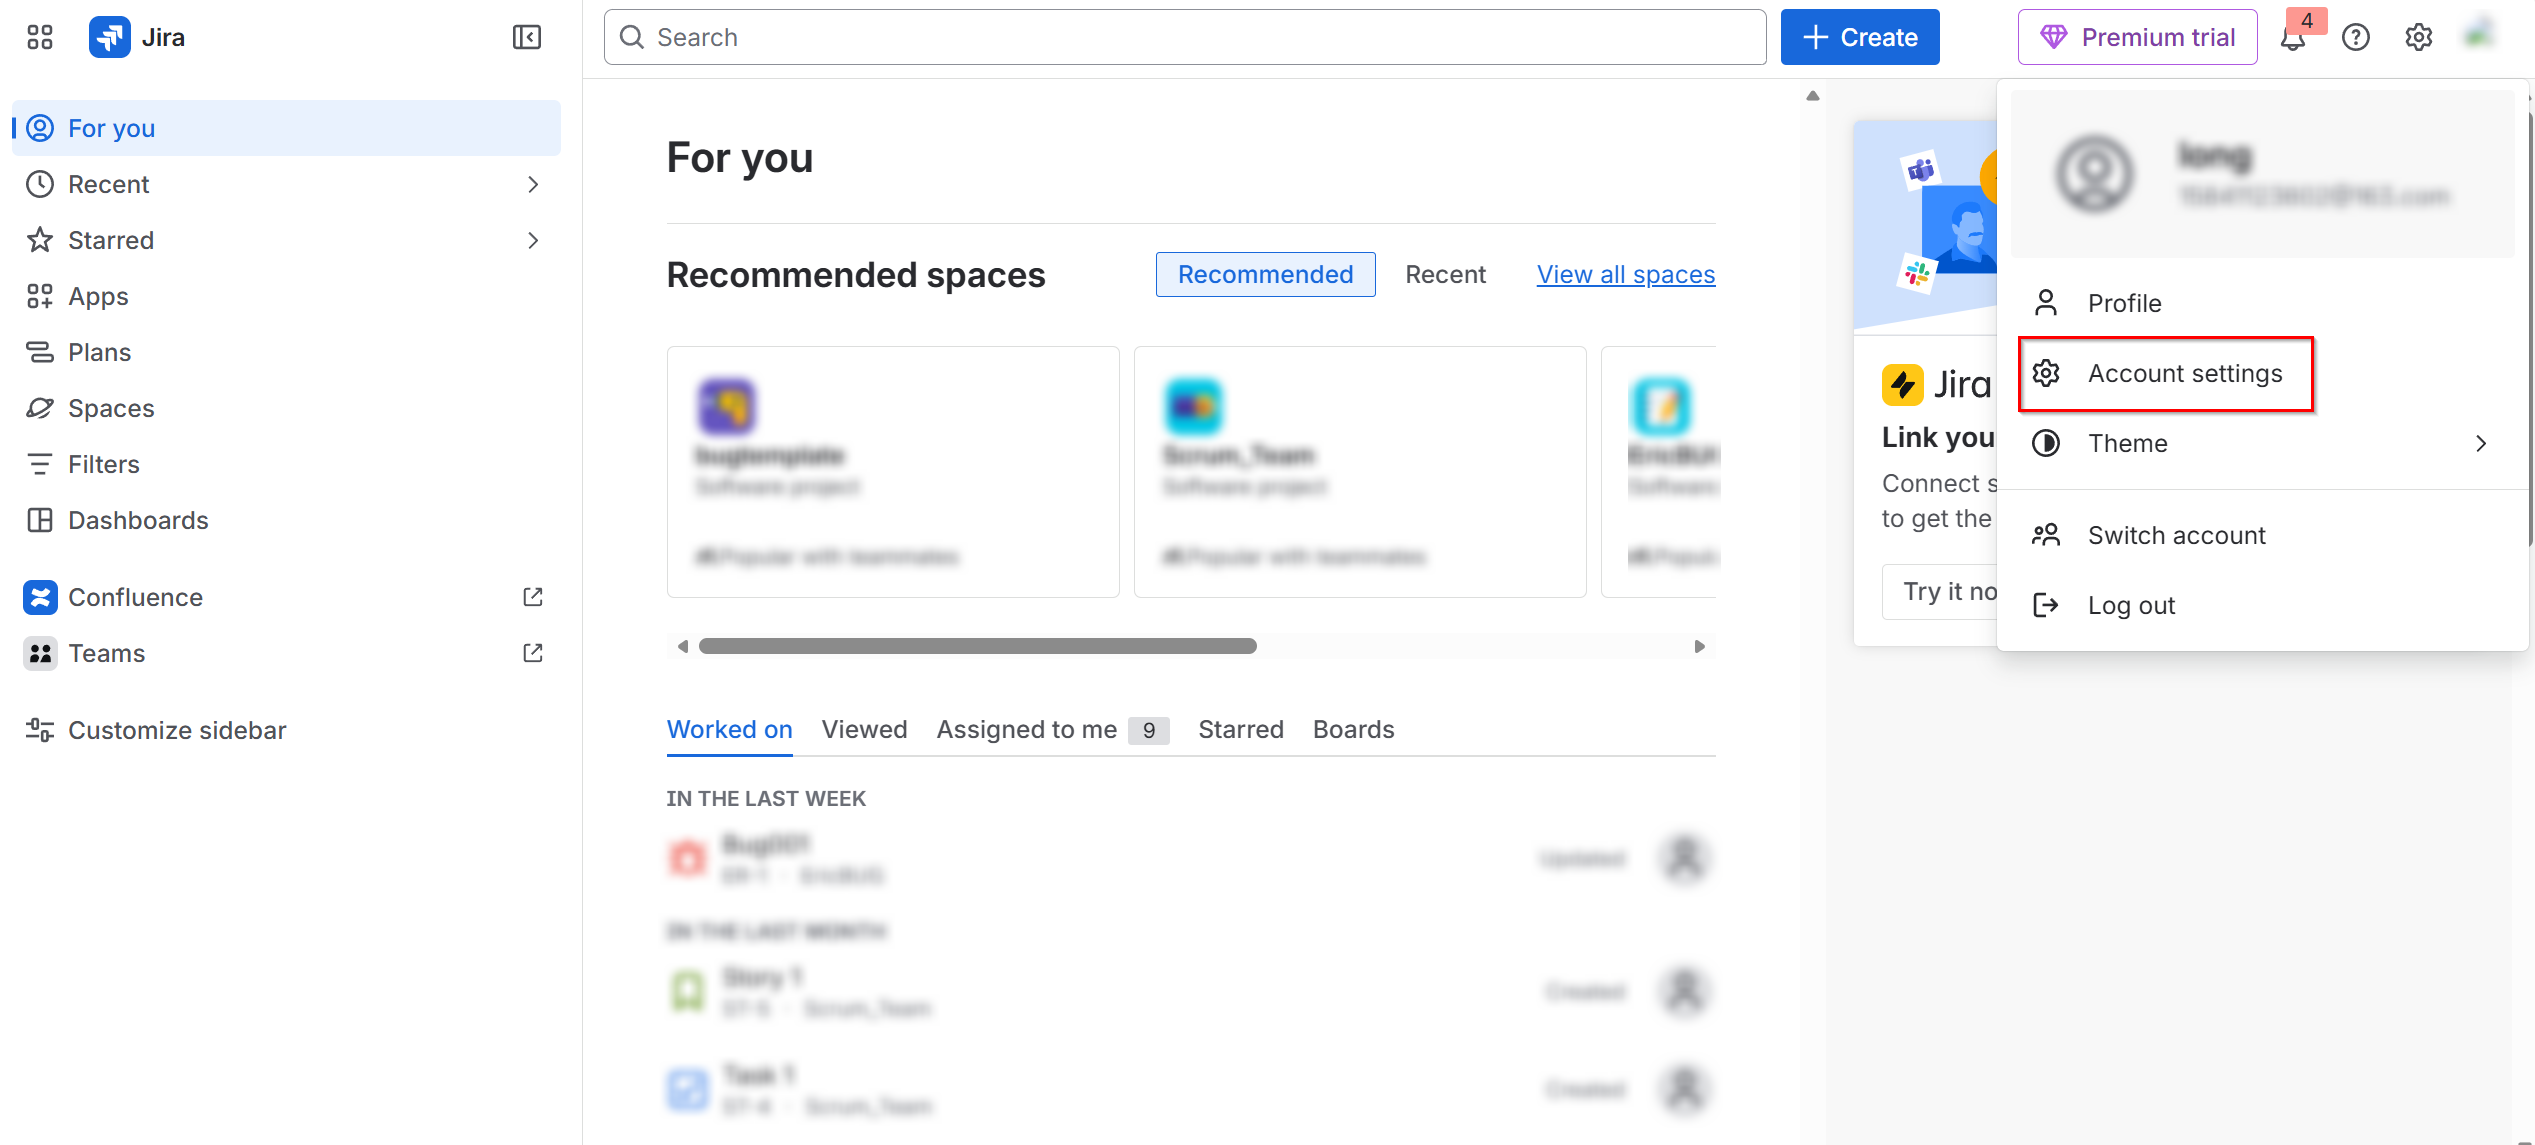
Task: Open Teams from the sidebar
Action: [106, 653]
